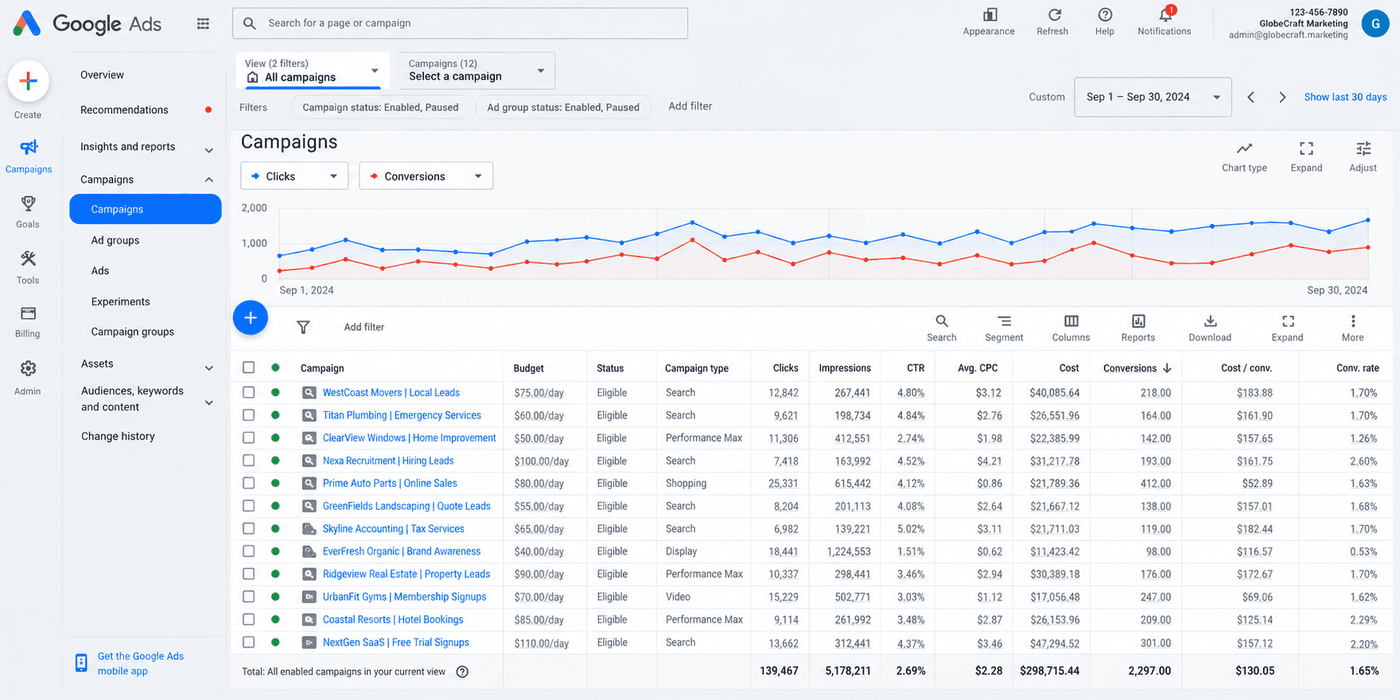The height and width of the screenshot is (700, 1400).
Task: Open the Goals trophy icon
Action: pos(28,203)
